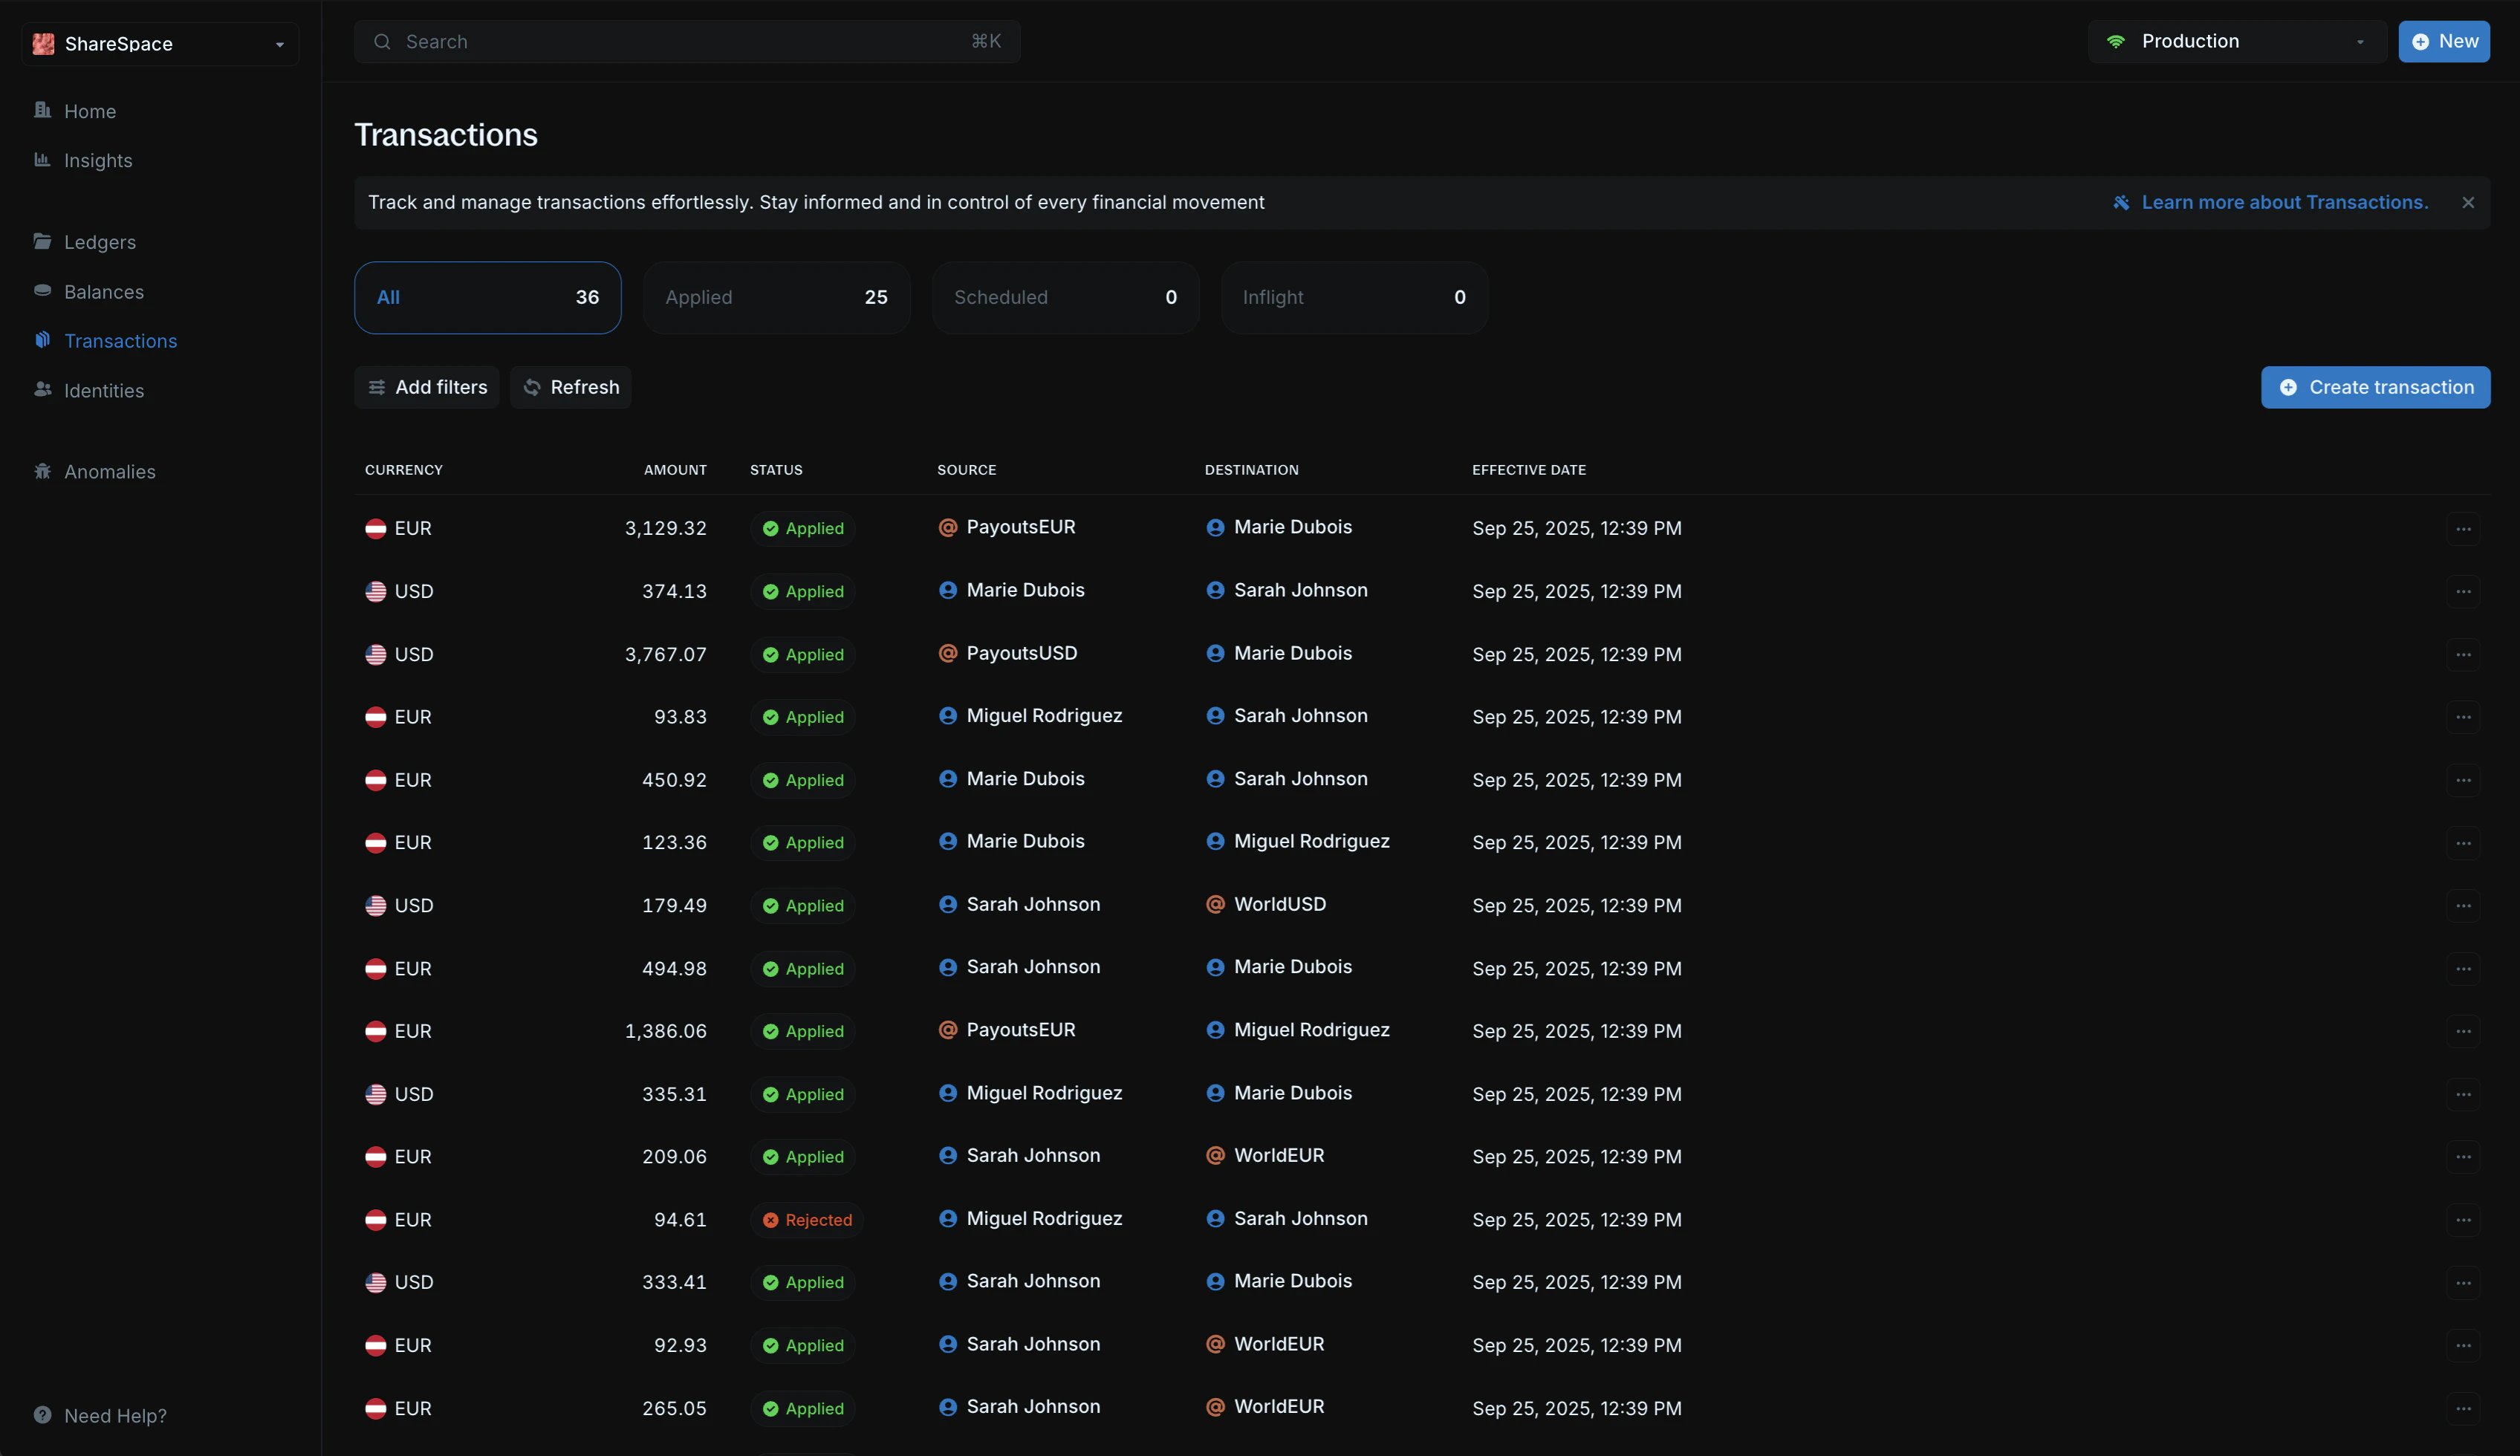Click Amount column header
Image resolution: width=2520 pixels, height=1456 pixels.
coord(675,470)
